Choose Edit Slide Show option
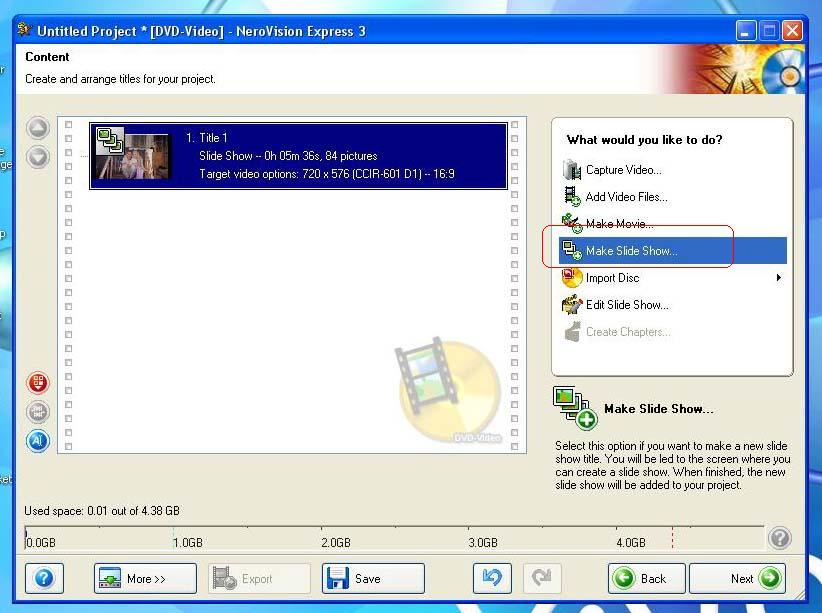822x613 pixels. 627,305
